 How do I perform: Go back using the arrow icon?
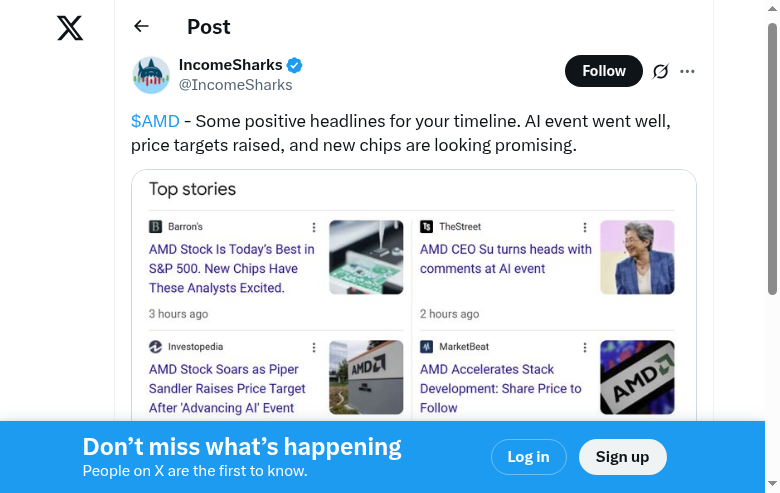pyautogui.click(x=141, y=27)
